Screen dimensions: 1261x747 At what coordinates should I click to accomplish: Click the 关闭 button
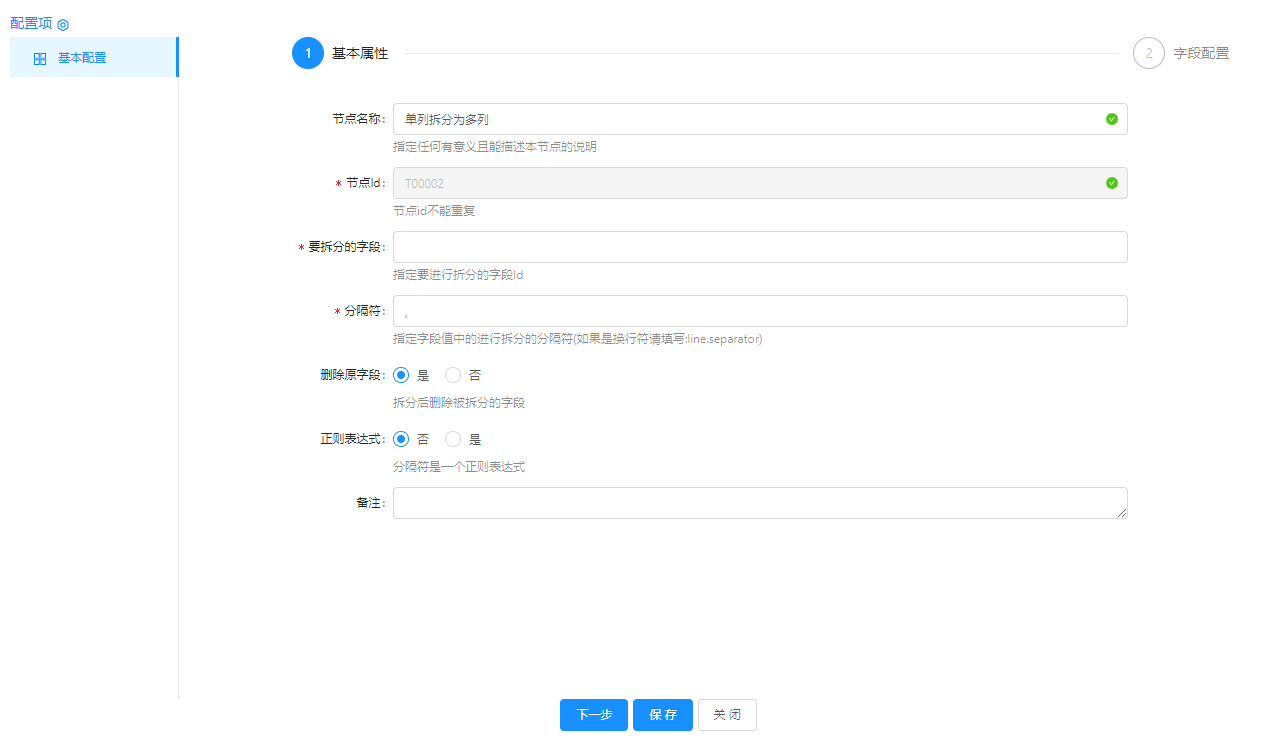[x=727, y=715]
